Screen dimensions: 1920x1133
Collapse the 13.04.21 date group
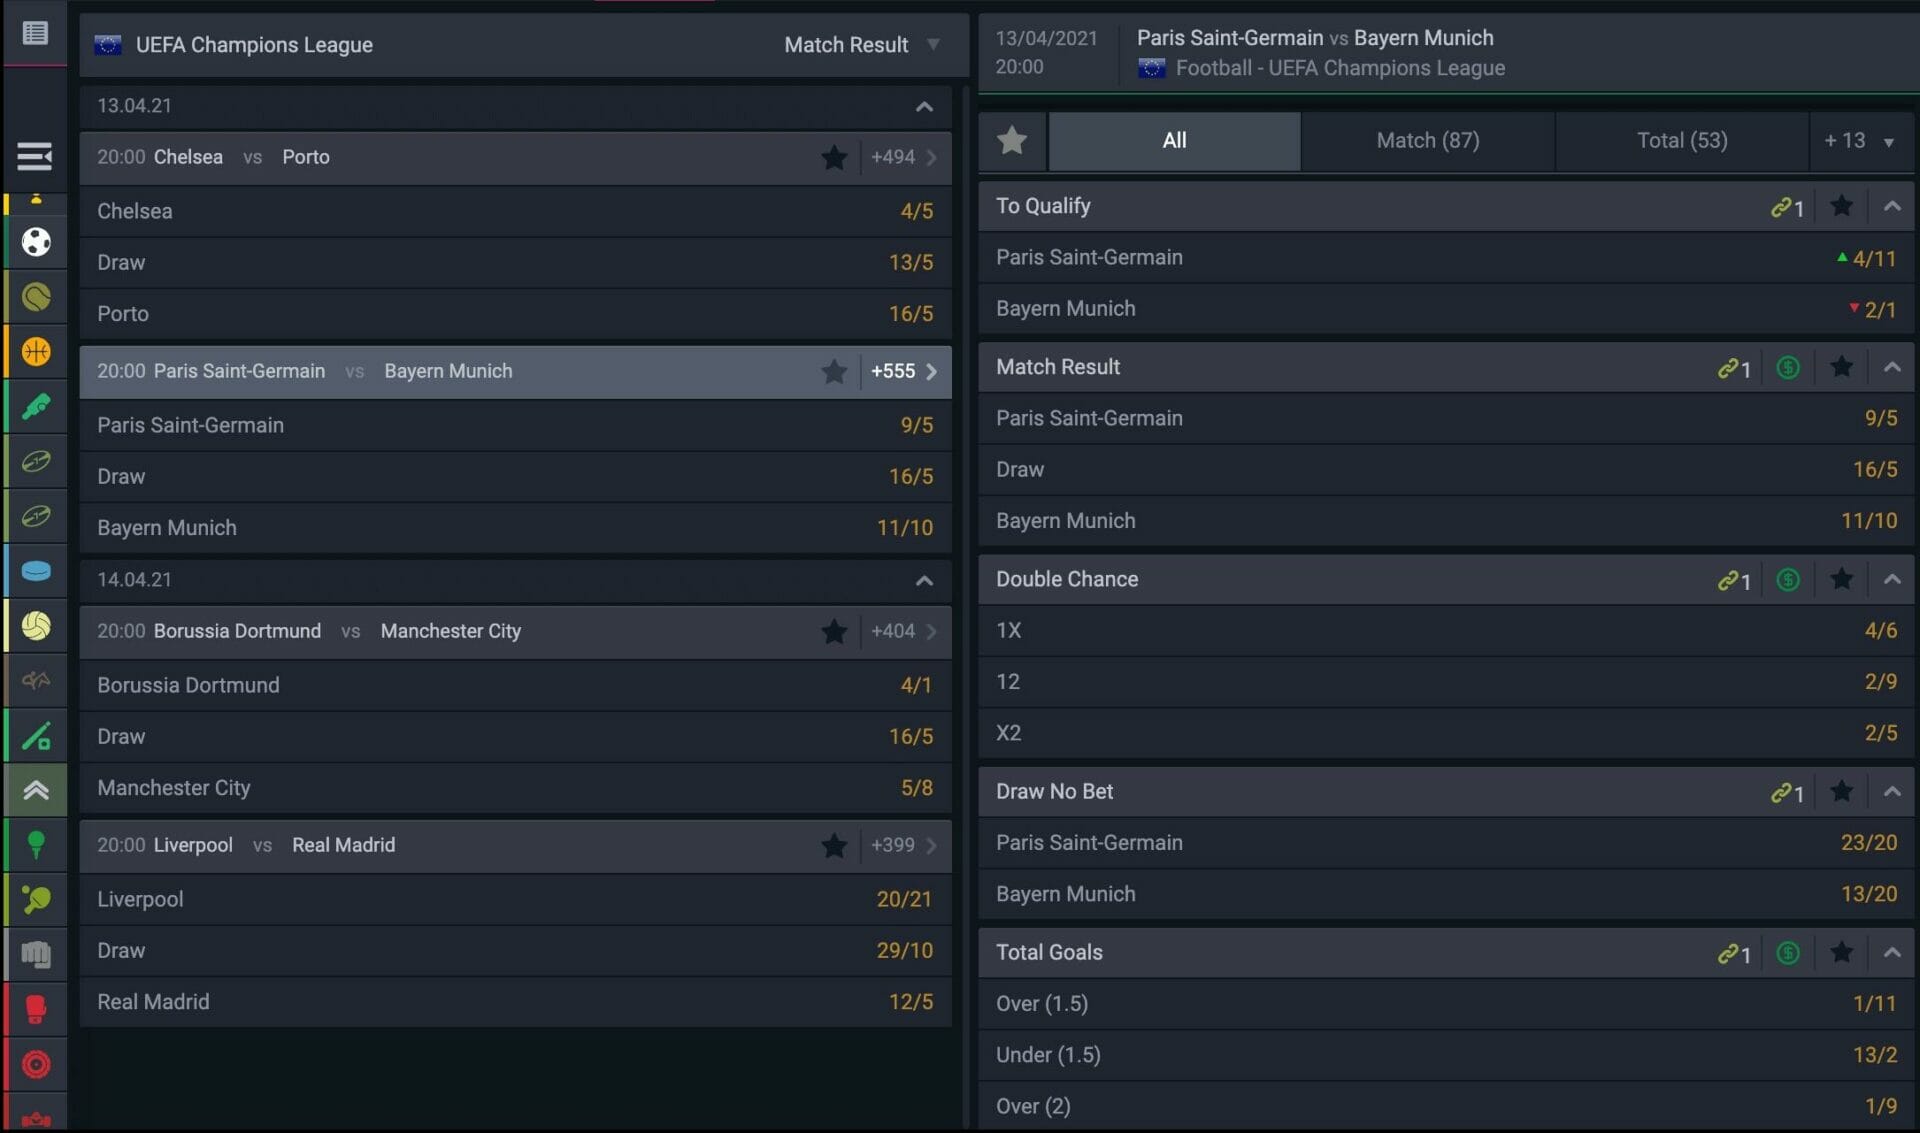click(924, 106)
